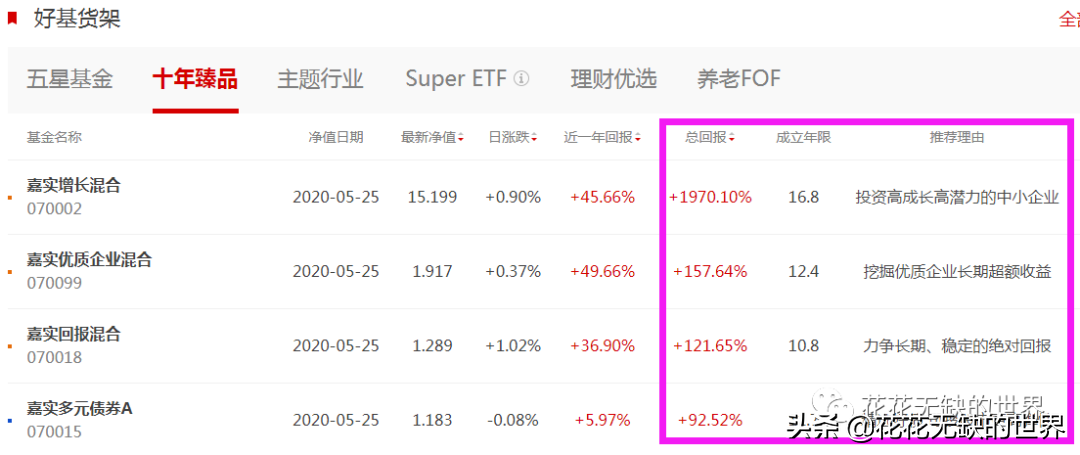Sort by 近一年回报 using its arrow
The height and width of the screenshot is (455, 1080).
(636, 138)
